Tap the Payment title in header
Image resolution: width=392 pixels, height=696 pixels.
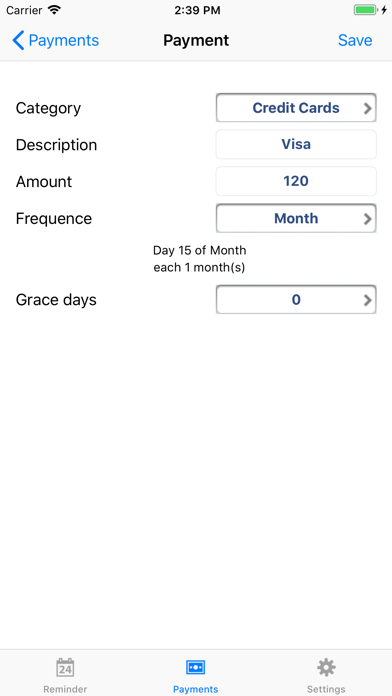coord(196,40)
